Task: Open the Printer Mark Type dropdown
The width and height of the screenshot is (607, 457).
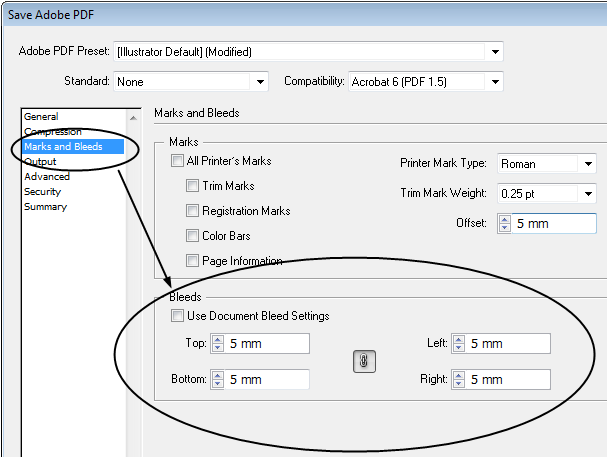Action: tap(547, 164)
